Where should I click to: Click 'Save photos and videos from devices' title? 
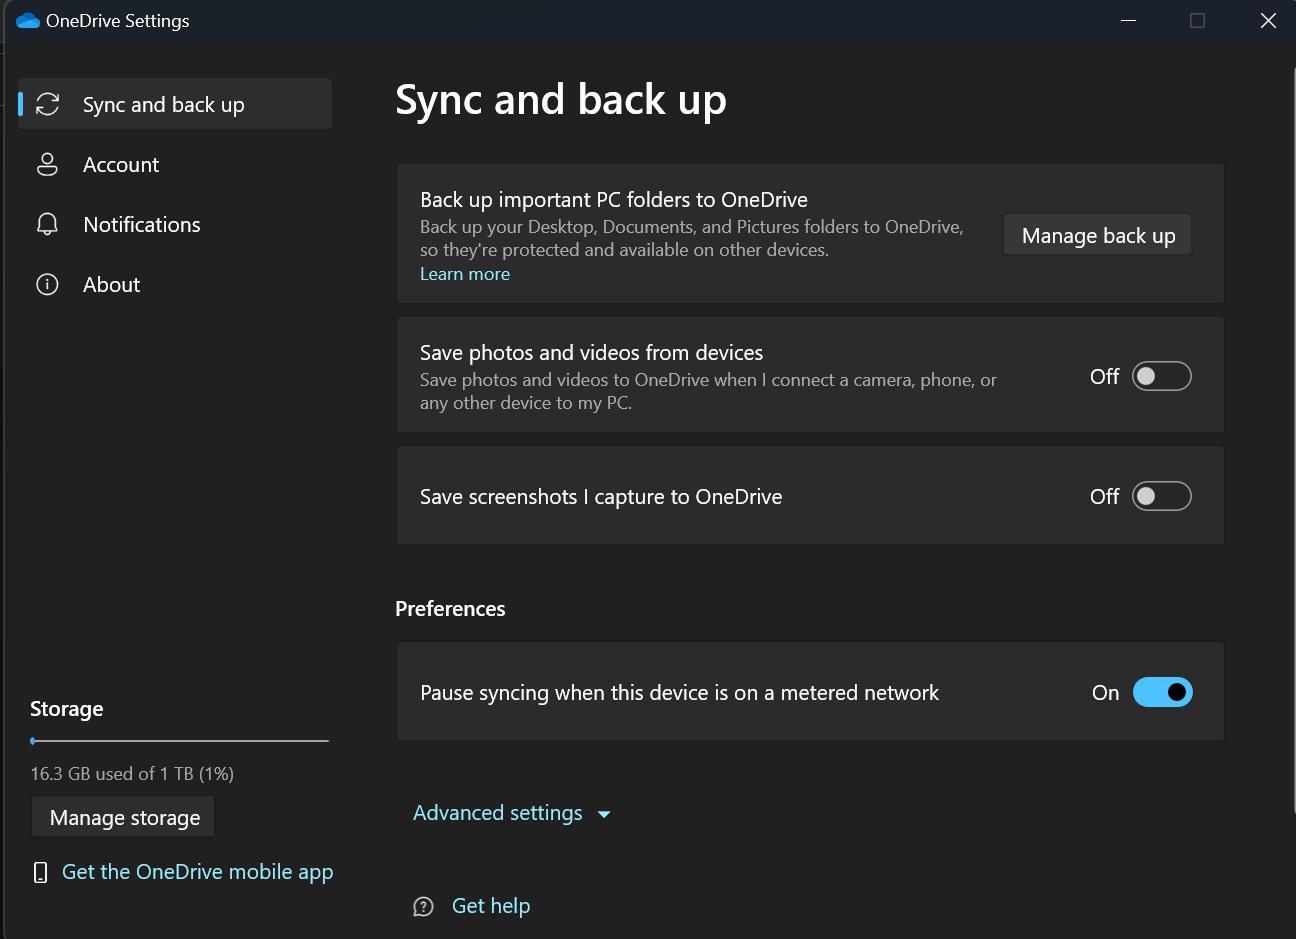click(591, 353)
